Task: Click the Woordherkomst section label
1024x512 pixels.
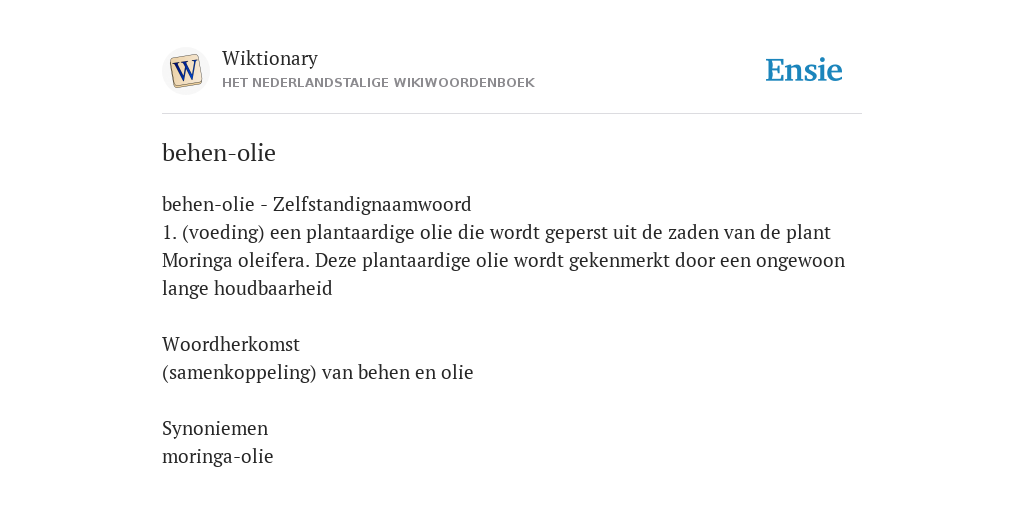Action: 231,344
